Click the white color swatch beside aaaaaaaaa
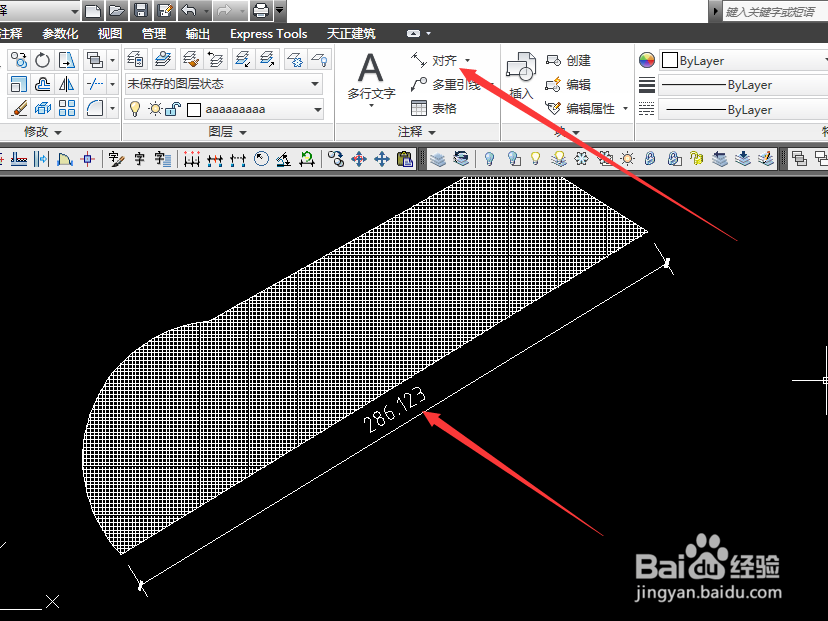The height and width of the screenshot is (621, 828). coord(194,109)
